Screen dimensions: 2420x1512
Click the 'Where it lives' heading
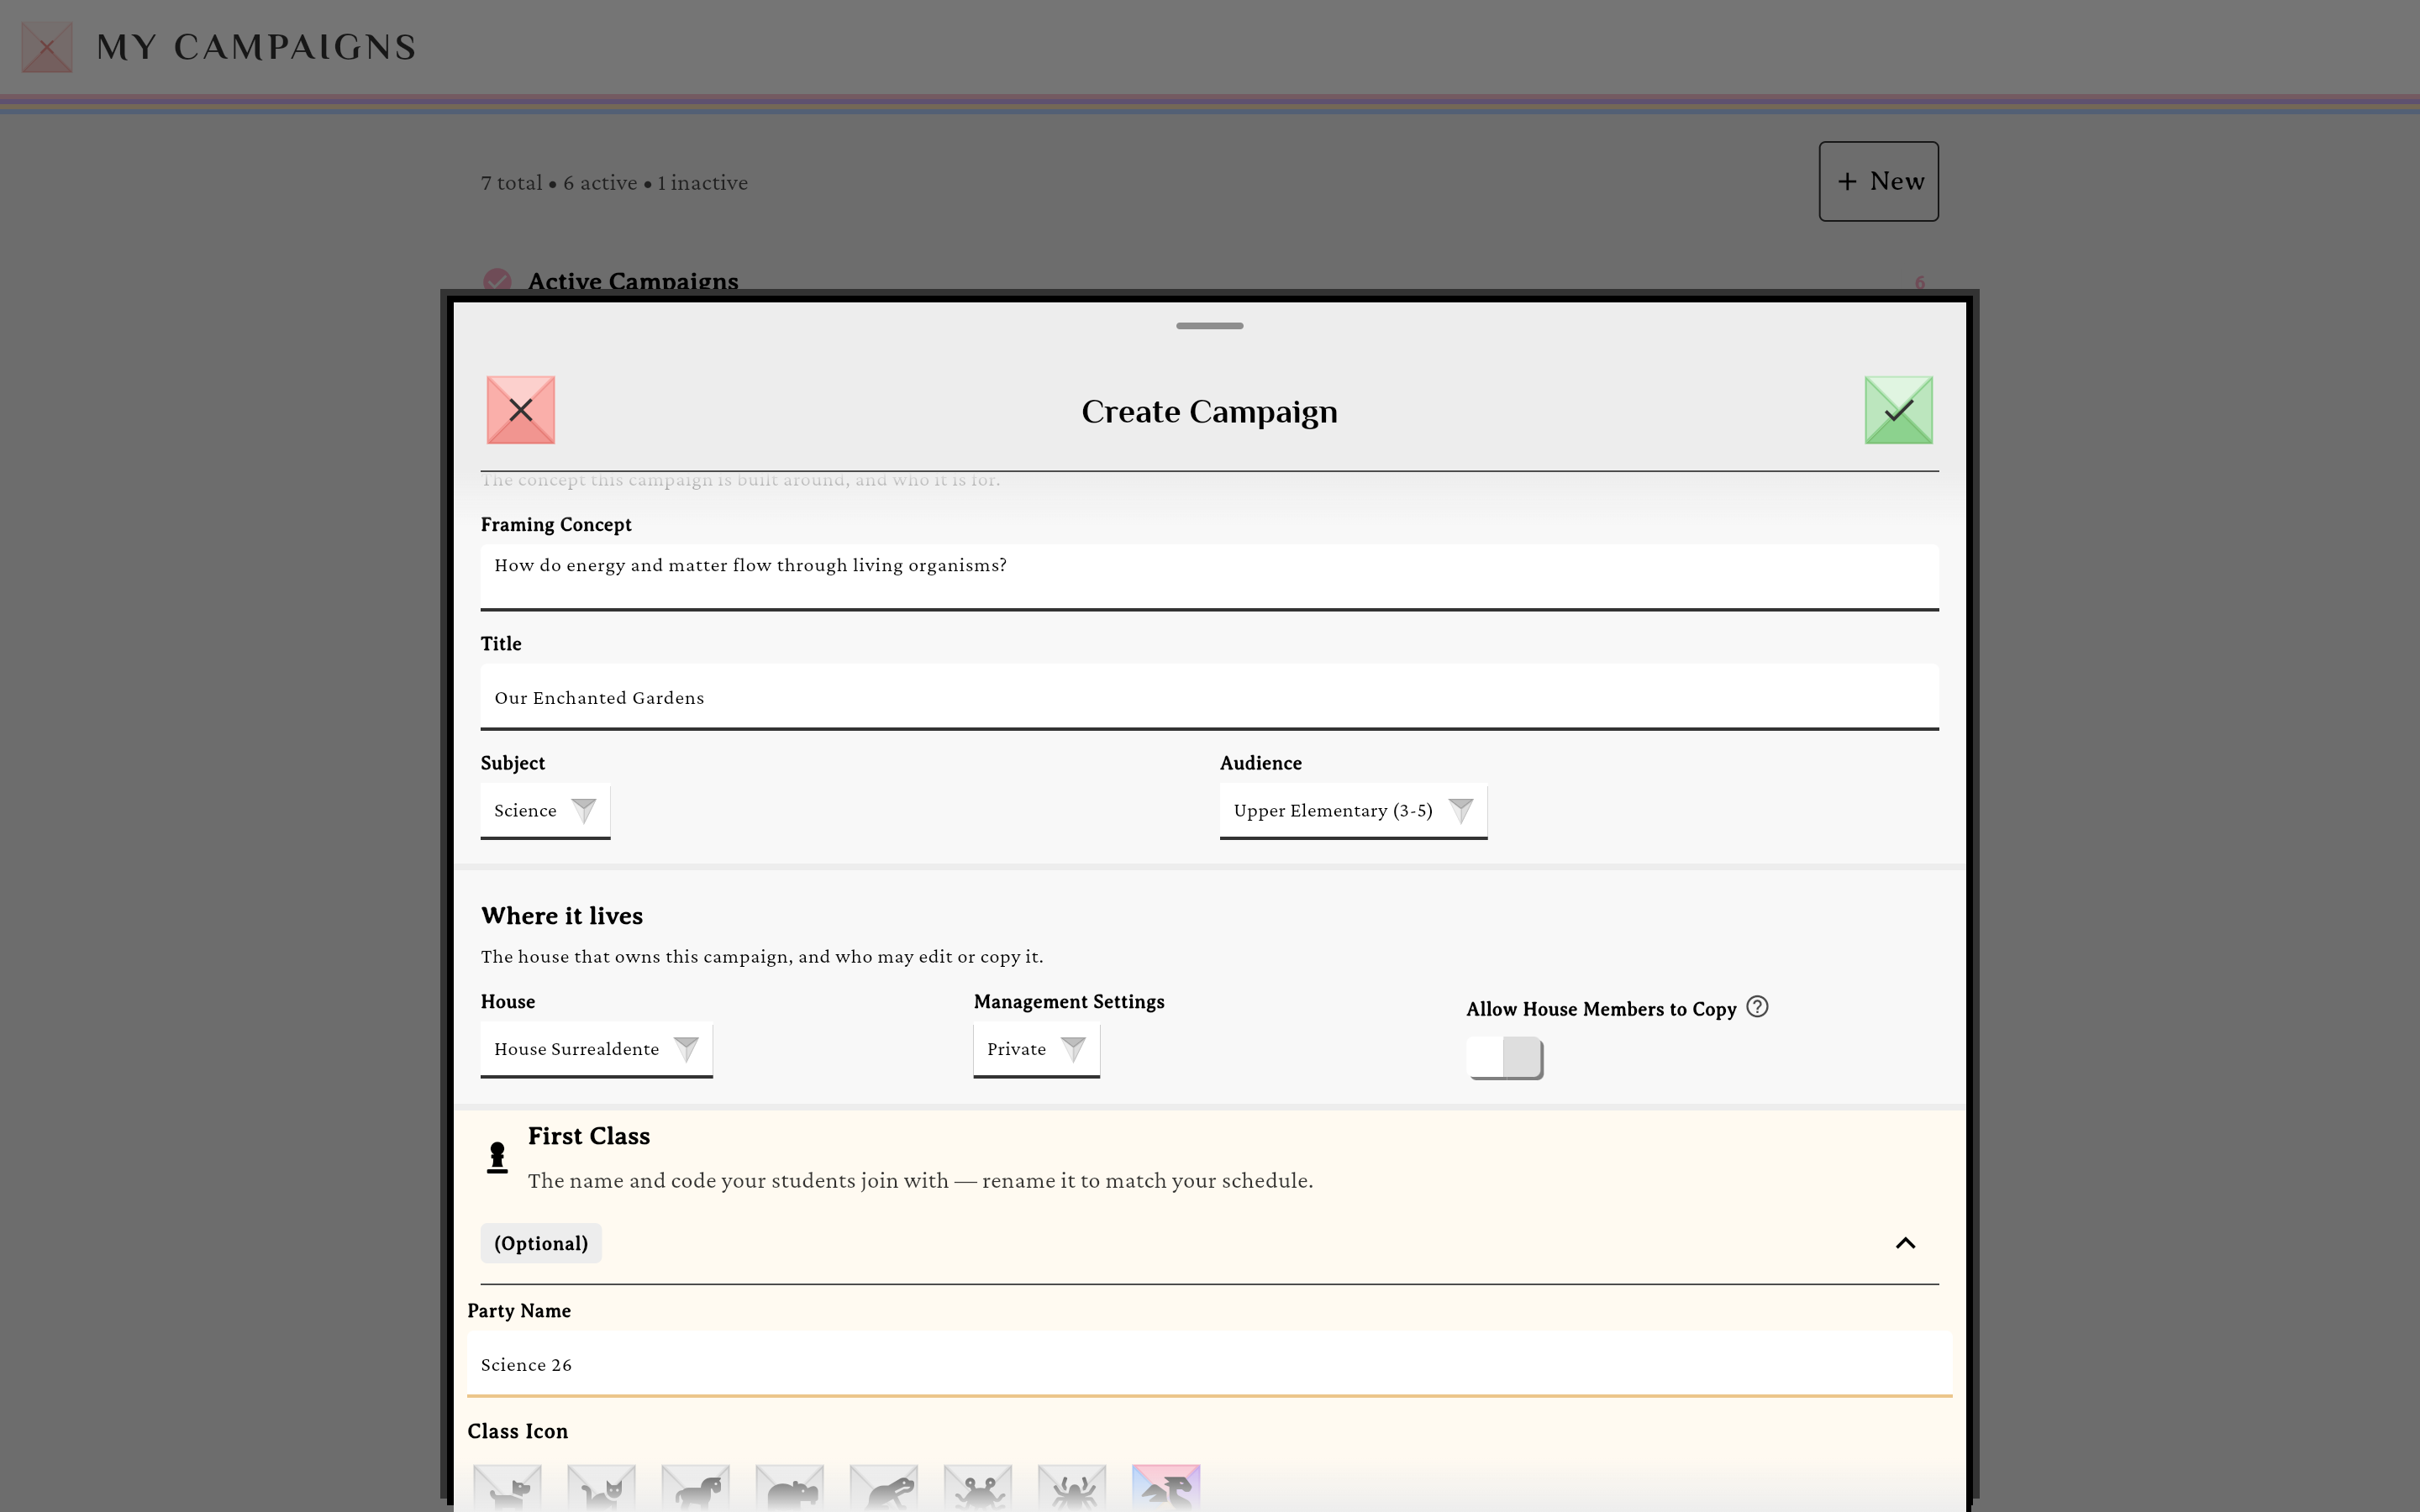click(x=562, y=916)
